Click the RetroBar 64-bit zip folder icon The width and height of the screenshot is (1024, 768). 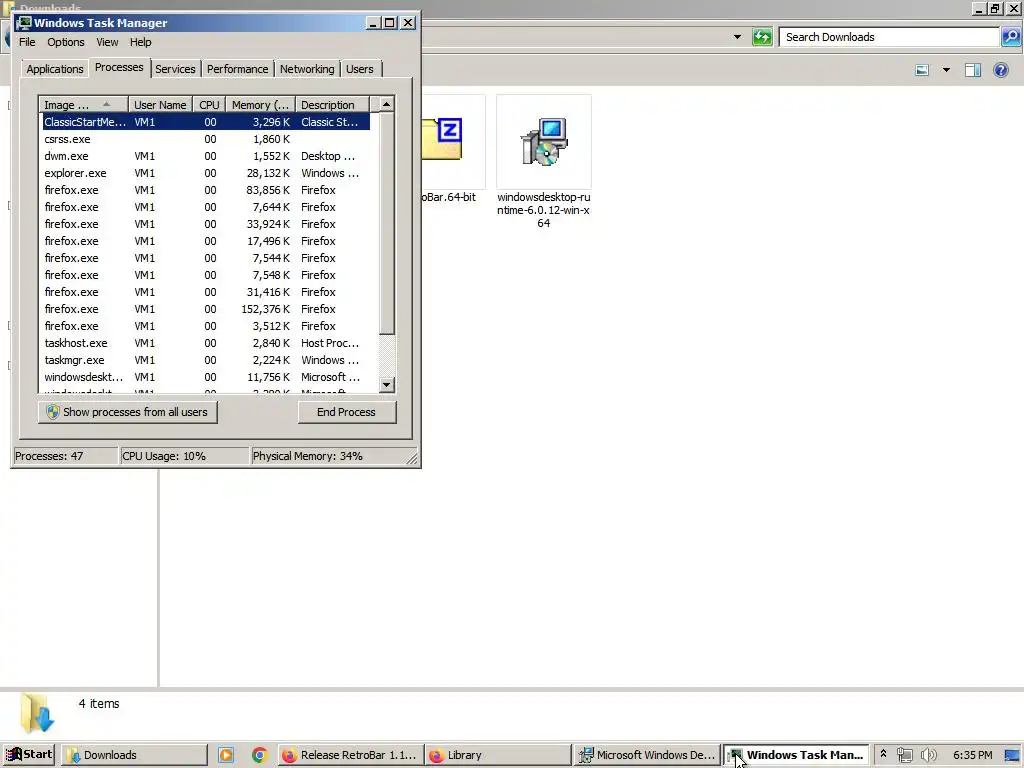[442, 139]
